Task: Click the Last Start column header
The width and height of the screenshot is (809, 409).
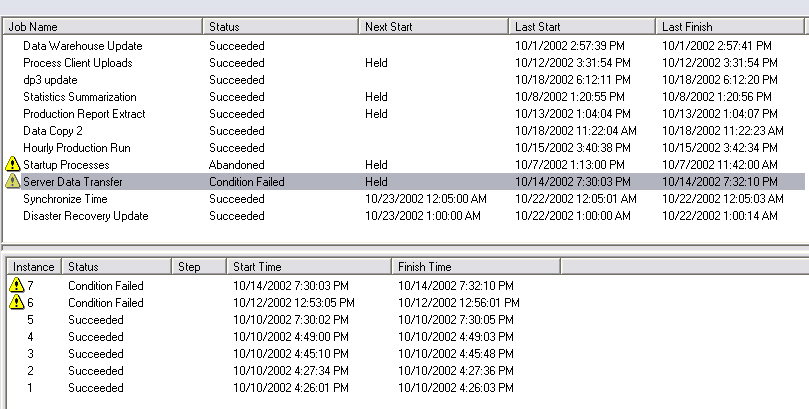Action: pyautogui.click(x=582, y=27)
